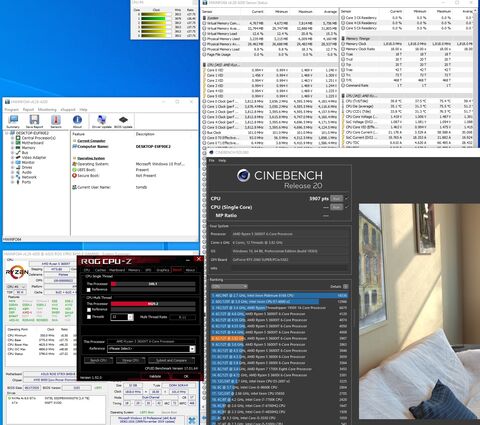The width and height of the screenshot is (480, 425).
Task: Open the CPU #0 selector dropdown
Action: pos(16,286)
